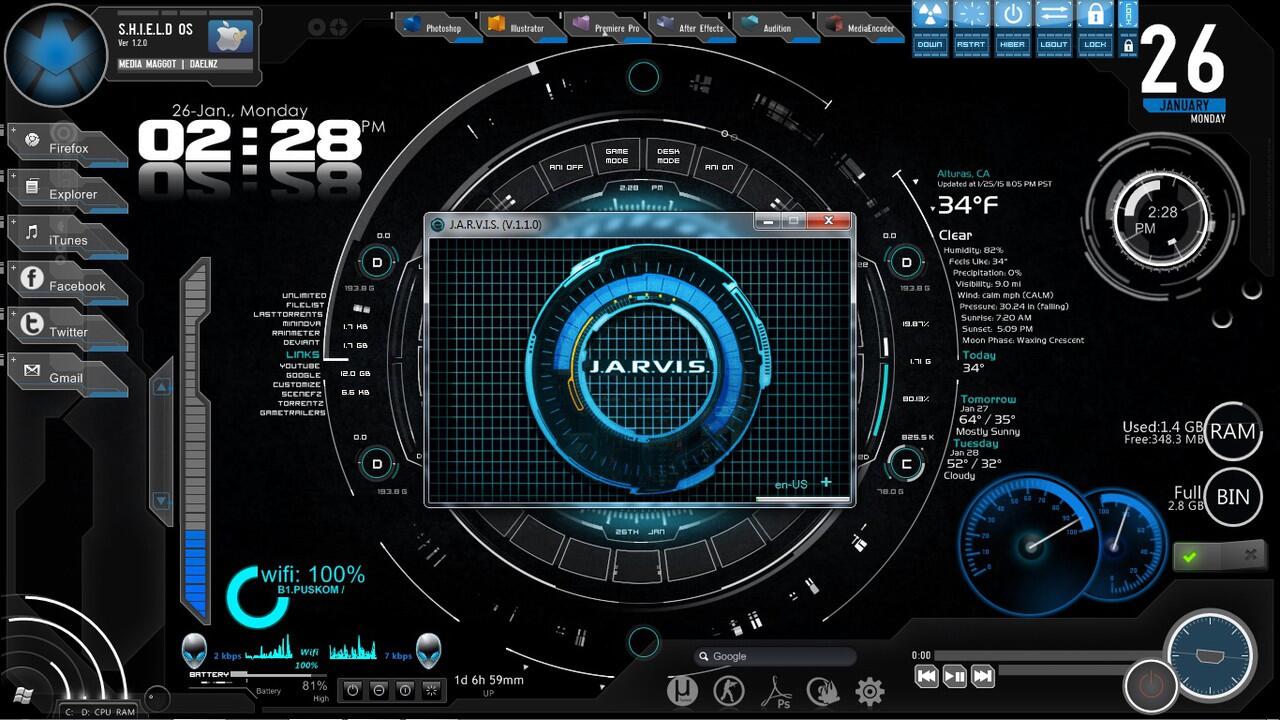Image resolution: width=1280 pixels, height=720 pixels.
Task: Click the RSTRT restart button
Action: (x=971, y=45)
